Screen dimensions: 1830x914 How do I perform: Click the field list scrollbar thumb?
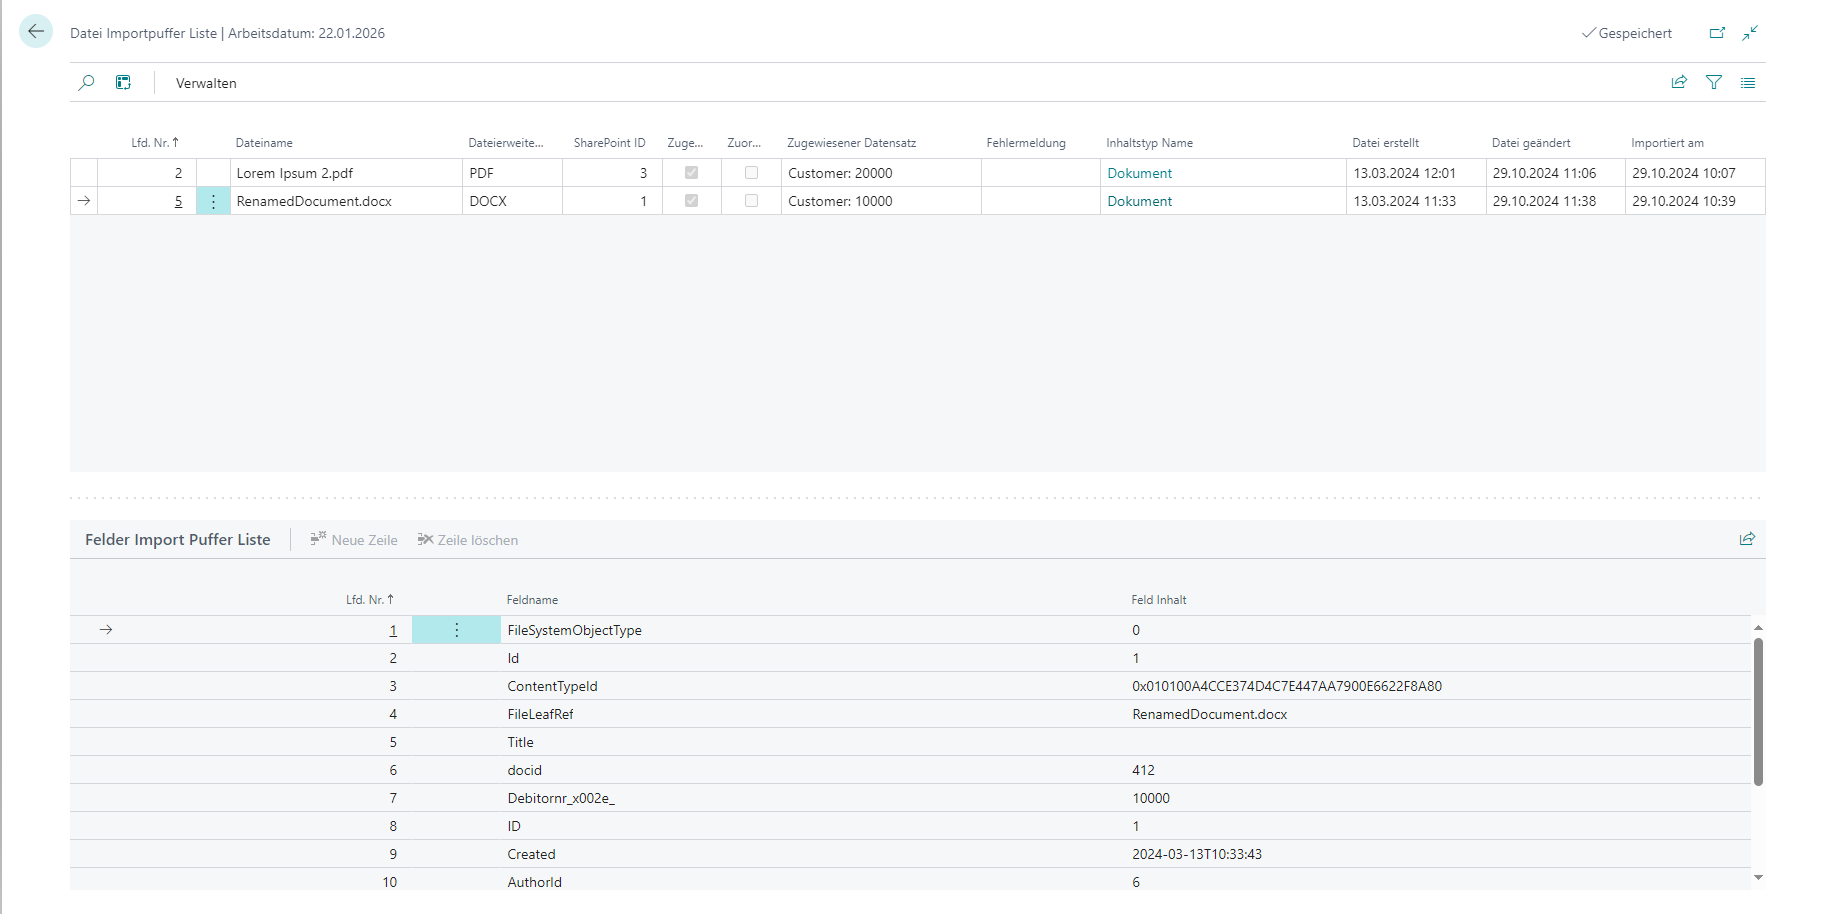[x=1758, y=711]
